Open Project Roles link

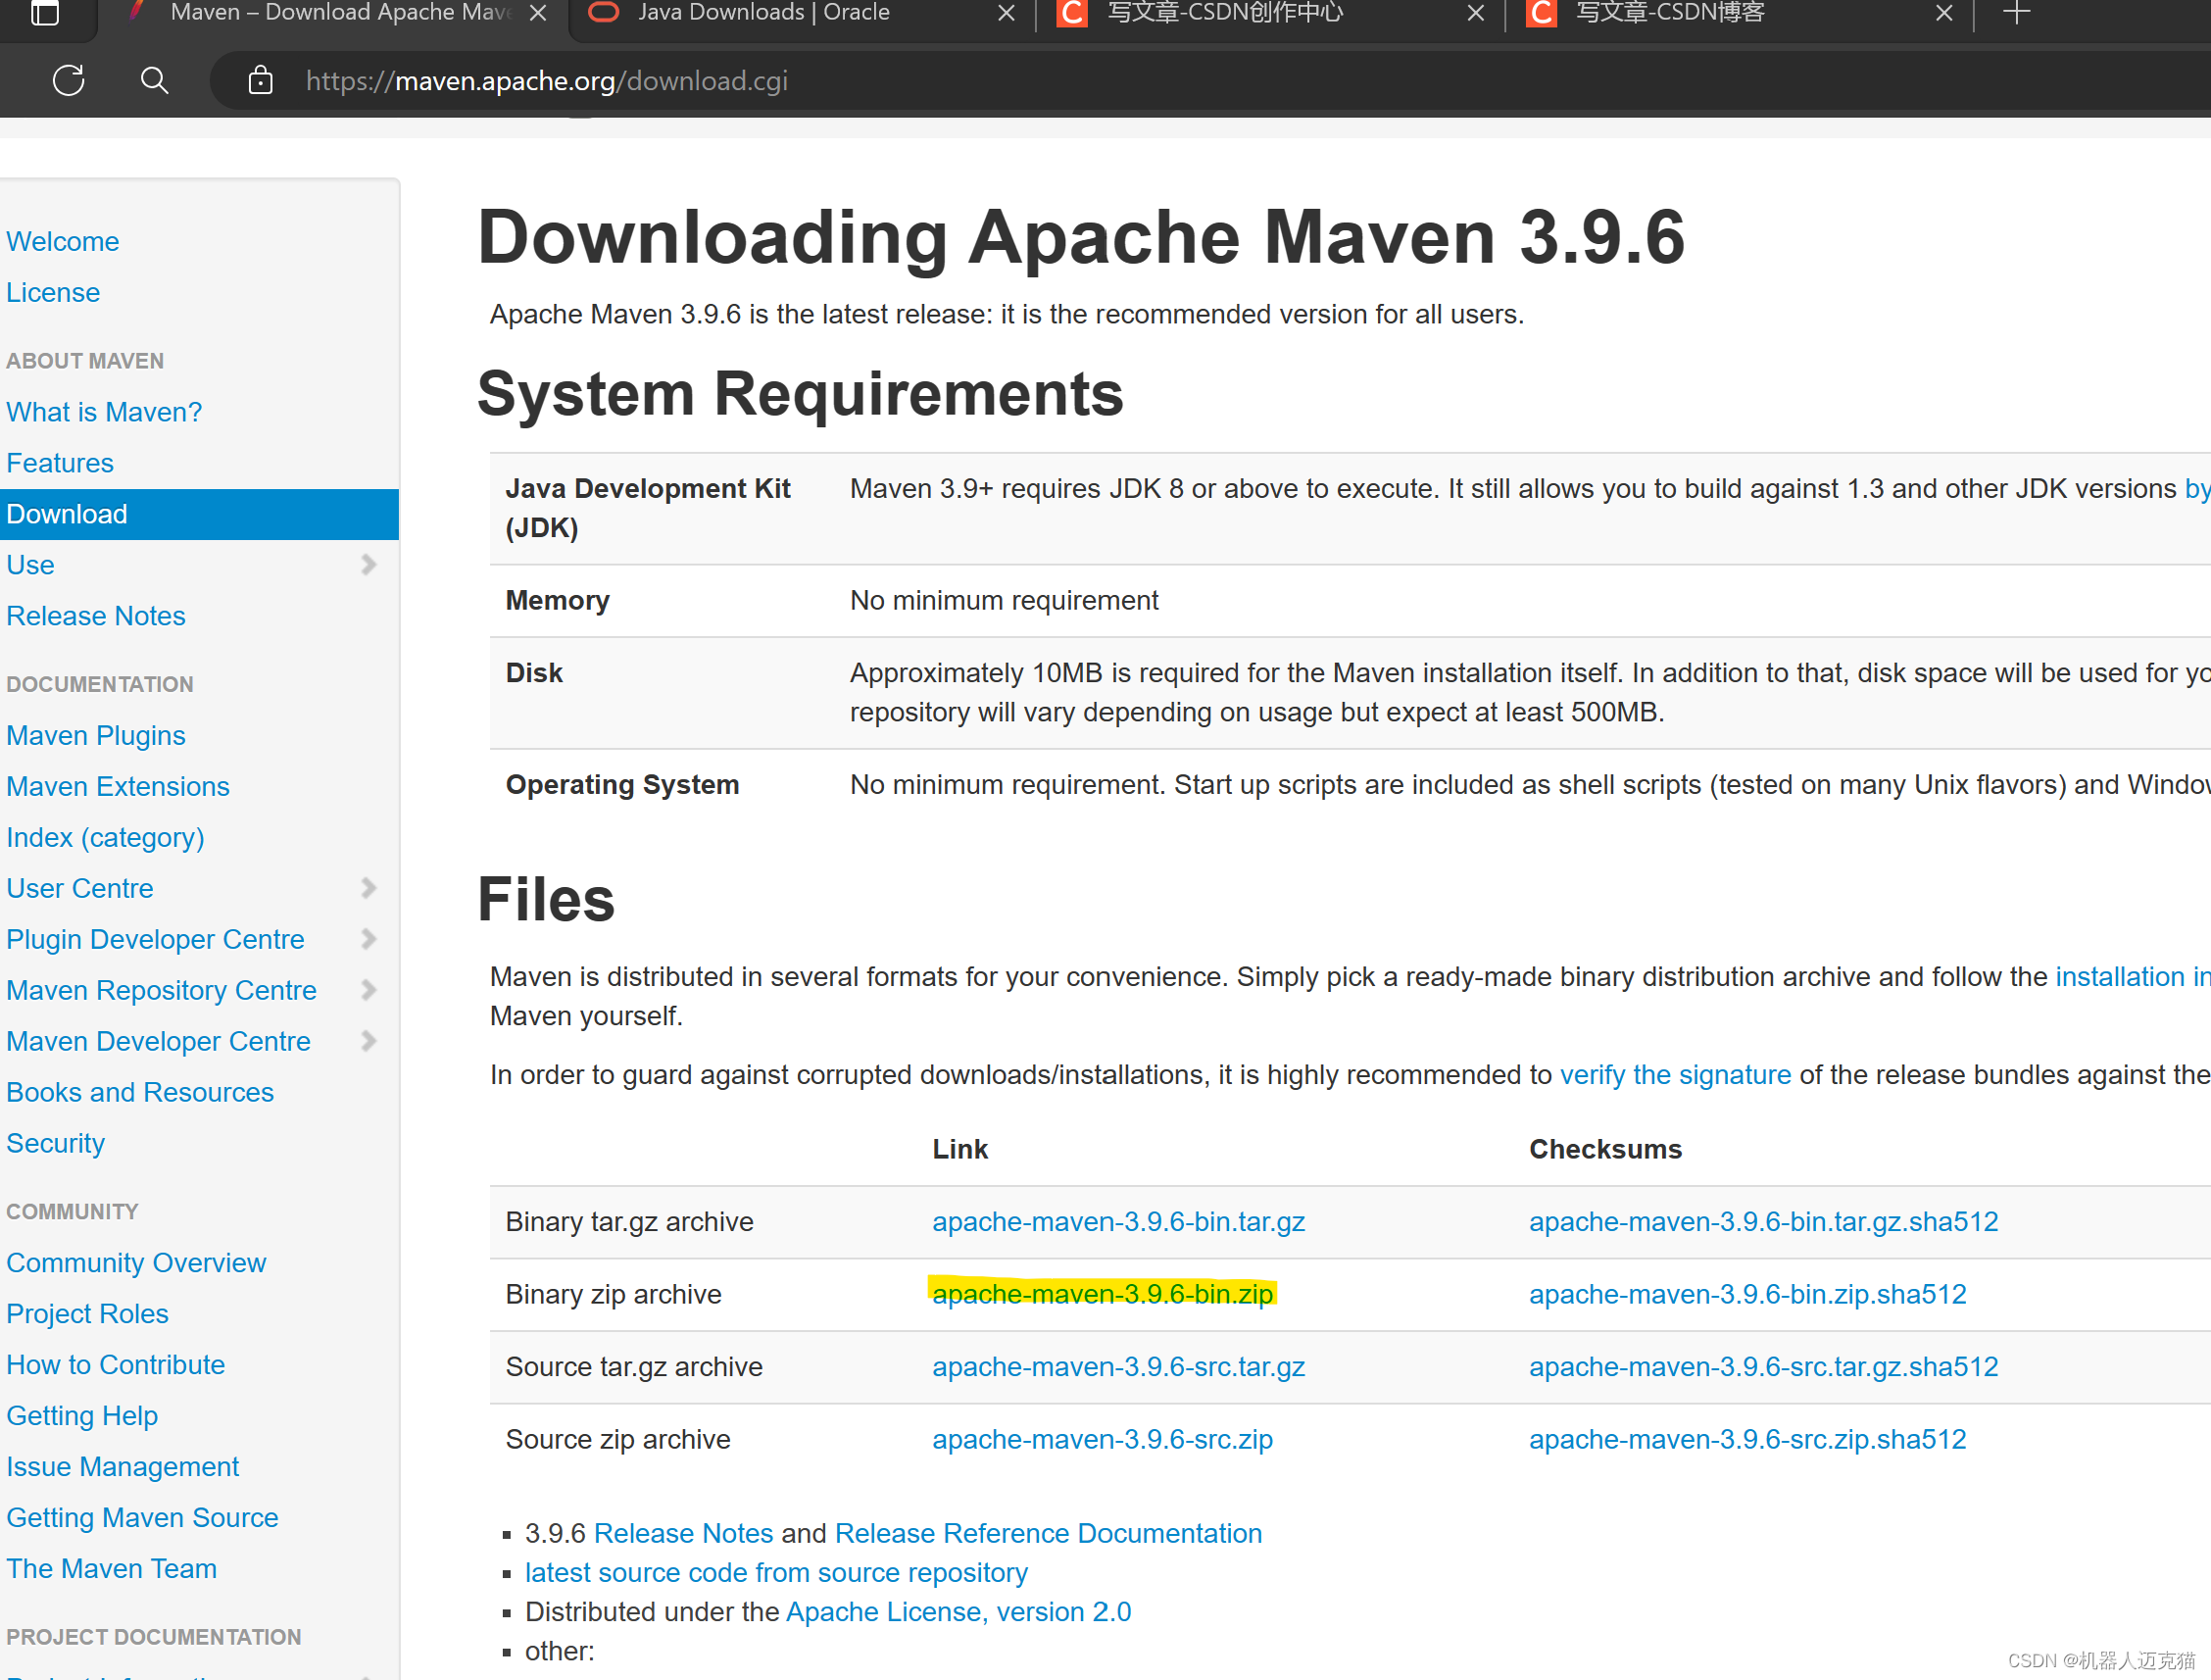[x=87, y=1314]
